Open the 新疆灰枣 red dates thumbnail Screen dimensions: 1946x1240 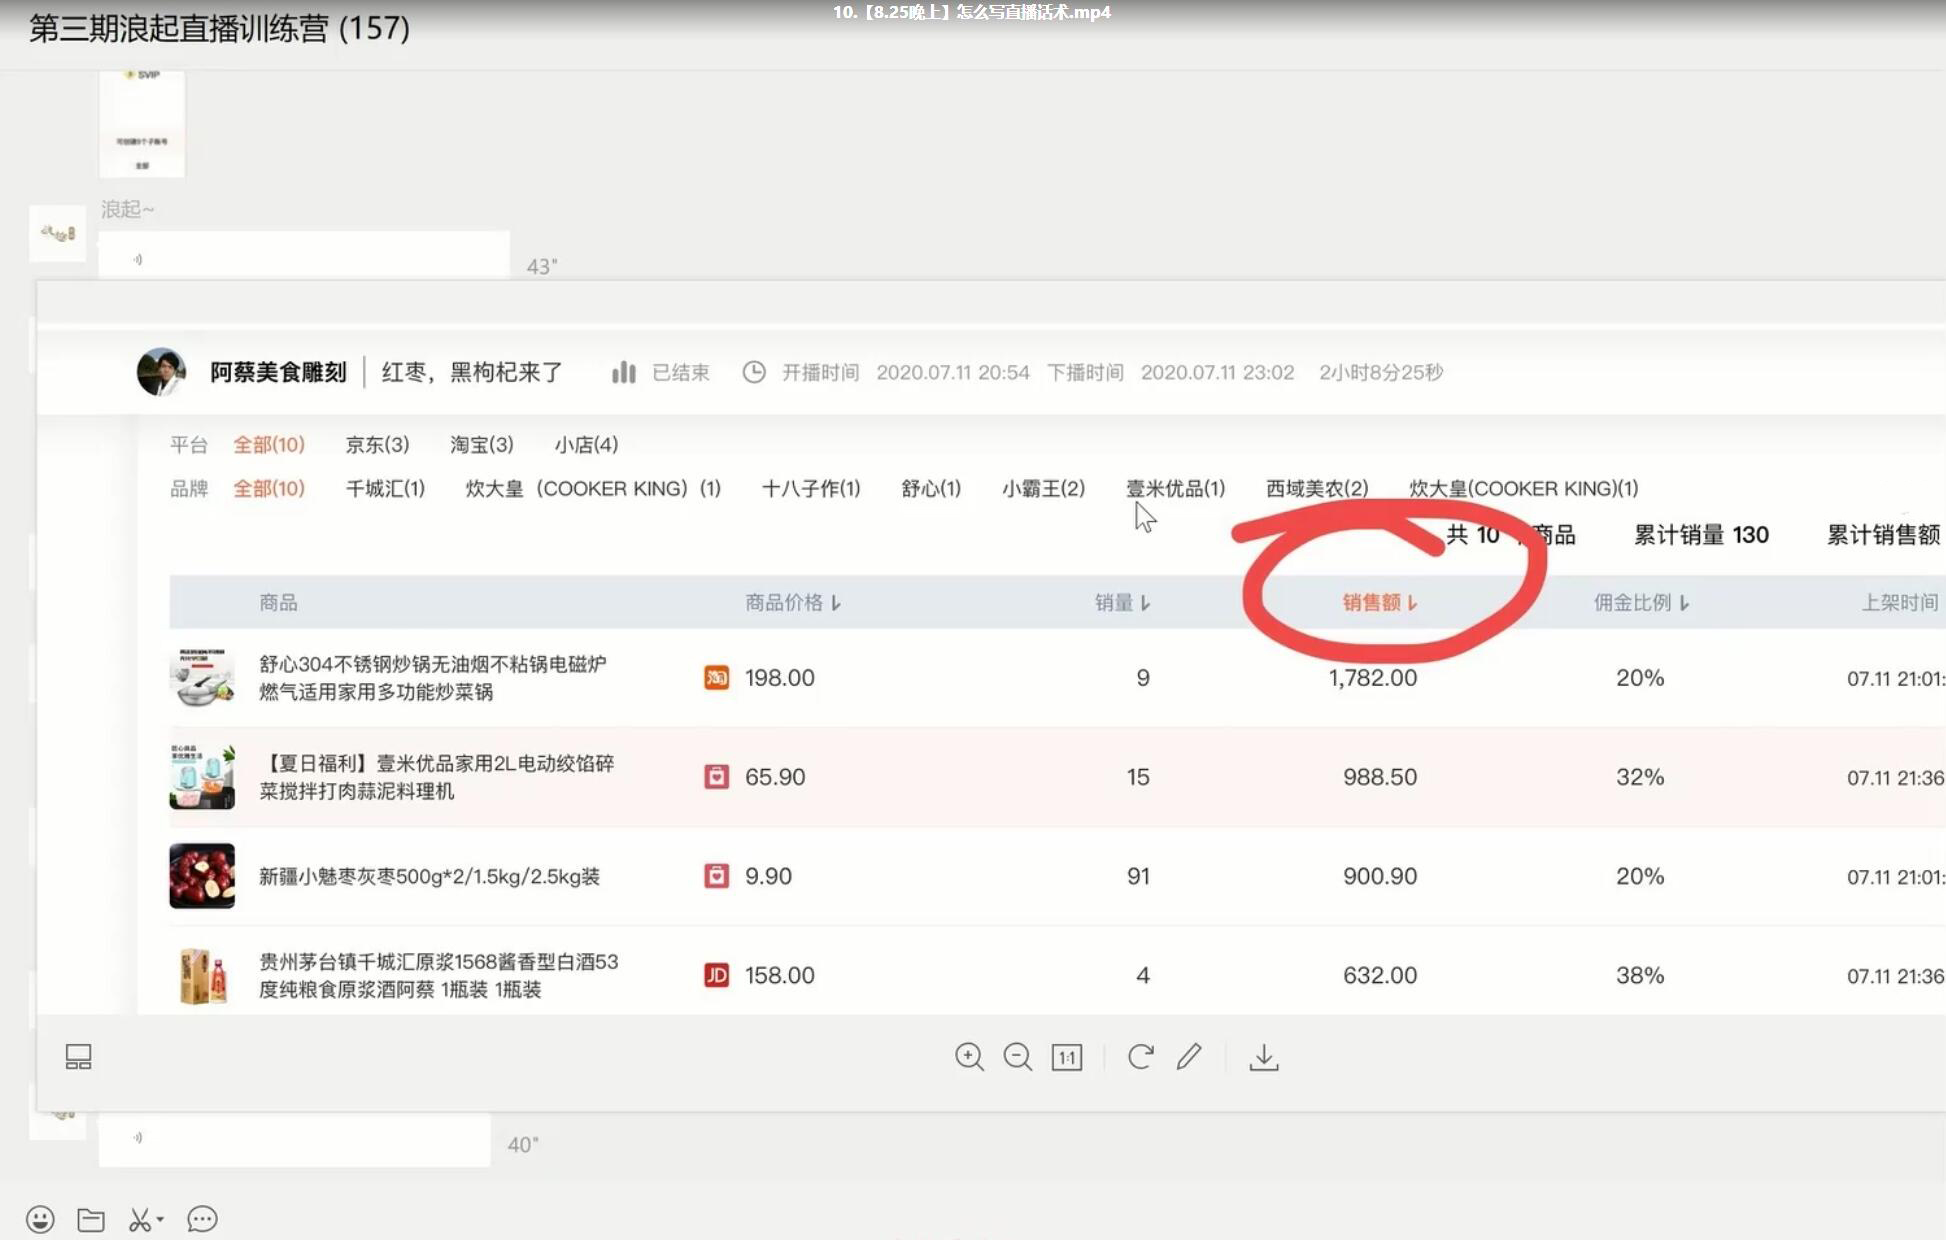tap(202, 876)
